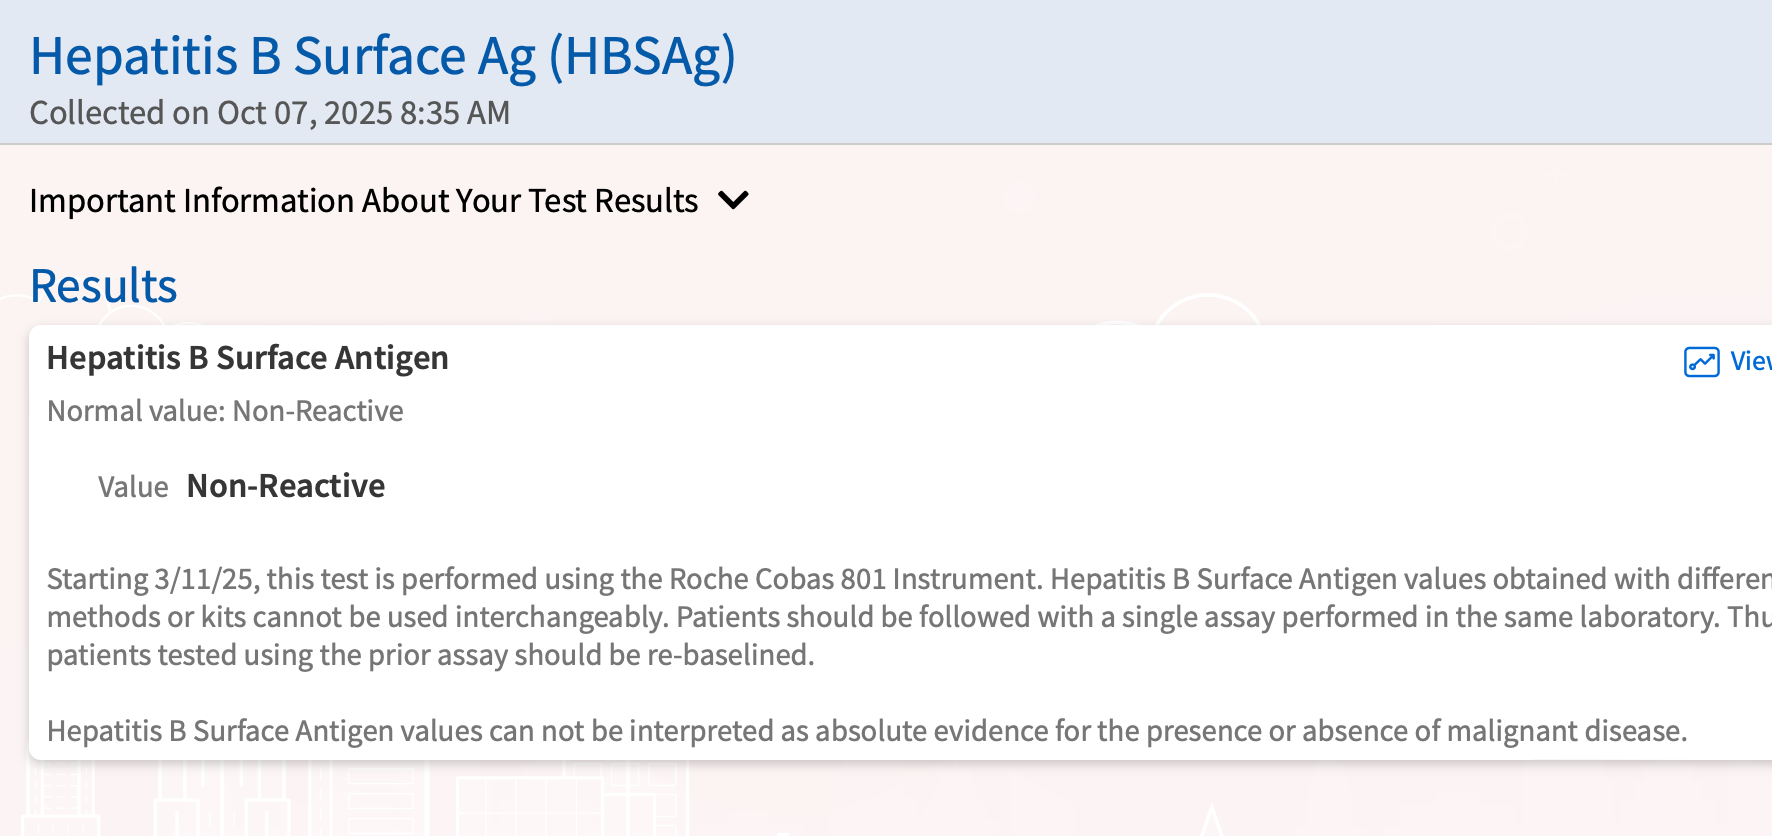This screenshot has width=1772, height=836.
Task: Click the '(HBSAg)' abbreviation in the title
Action: pos(642,56)
